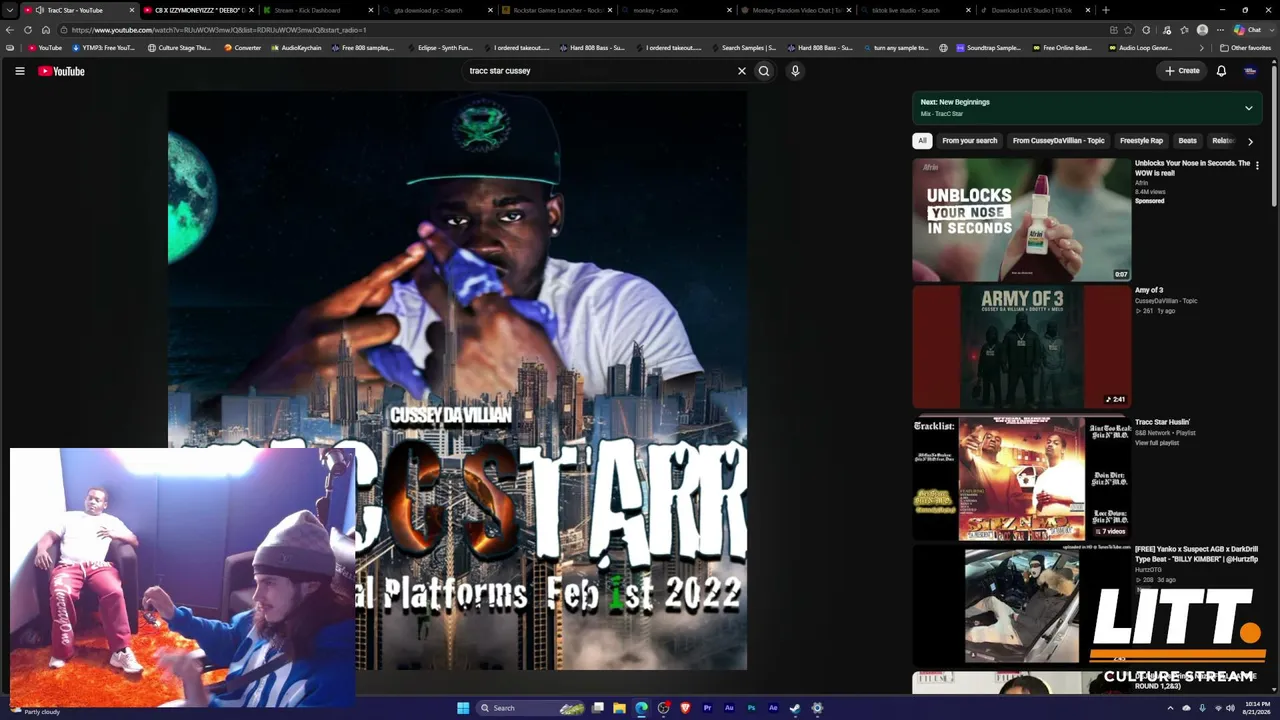Screen dimensions: 1280x720
Task: Show hidden system tray icons
Action: click(1171, 708)
